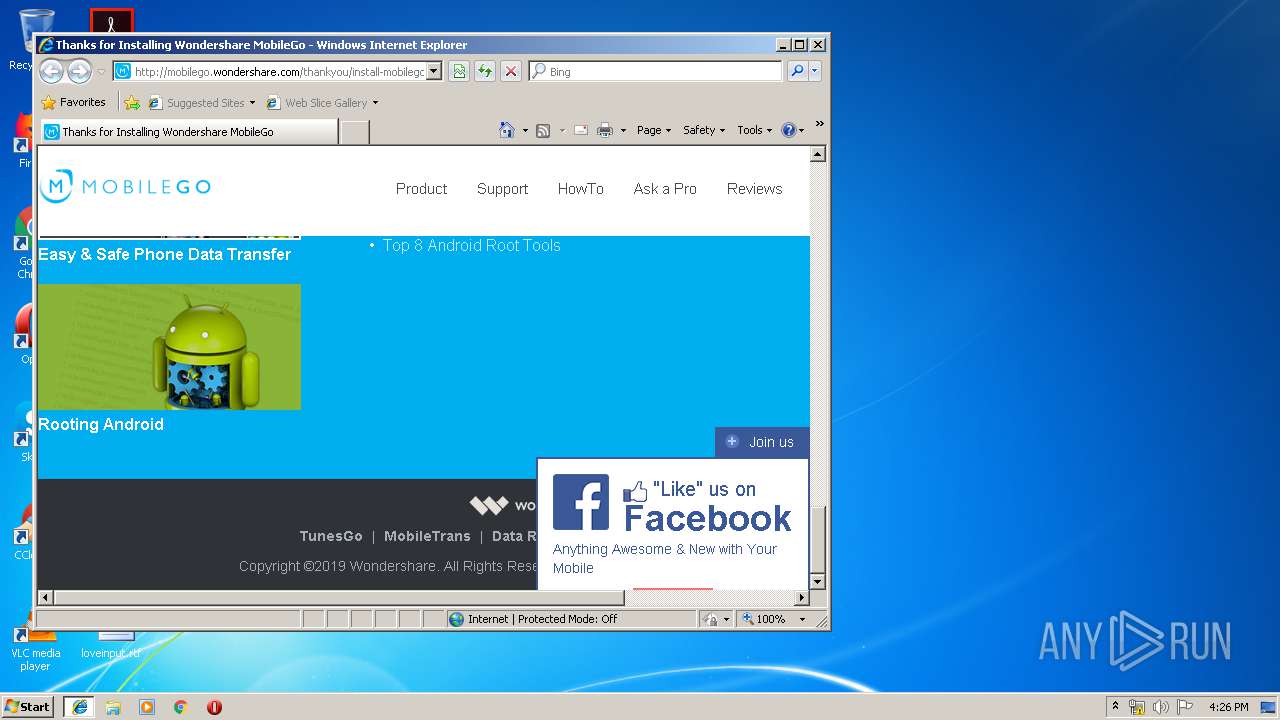Click the vertical scrollbar down arrow
Screen dimensions: 1280x720
coord(817,582)
